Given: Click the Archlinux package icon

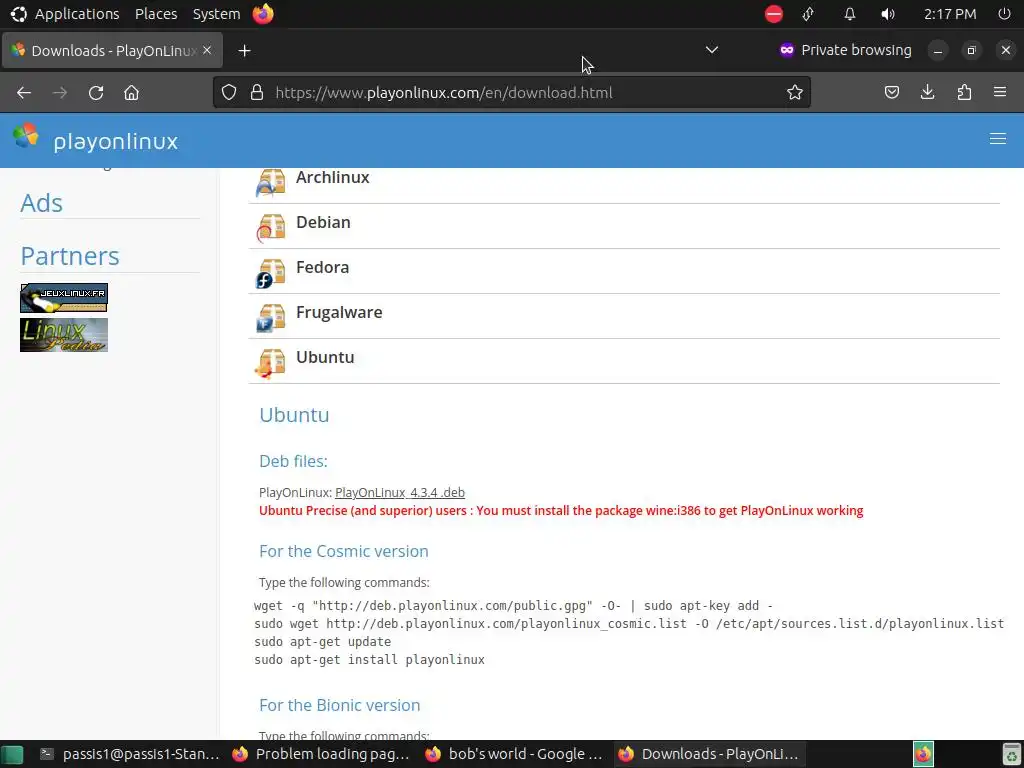Looking at the screenshot, I should (x=270, y=182).
